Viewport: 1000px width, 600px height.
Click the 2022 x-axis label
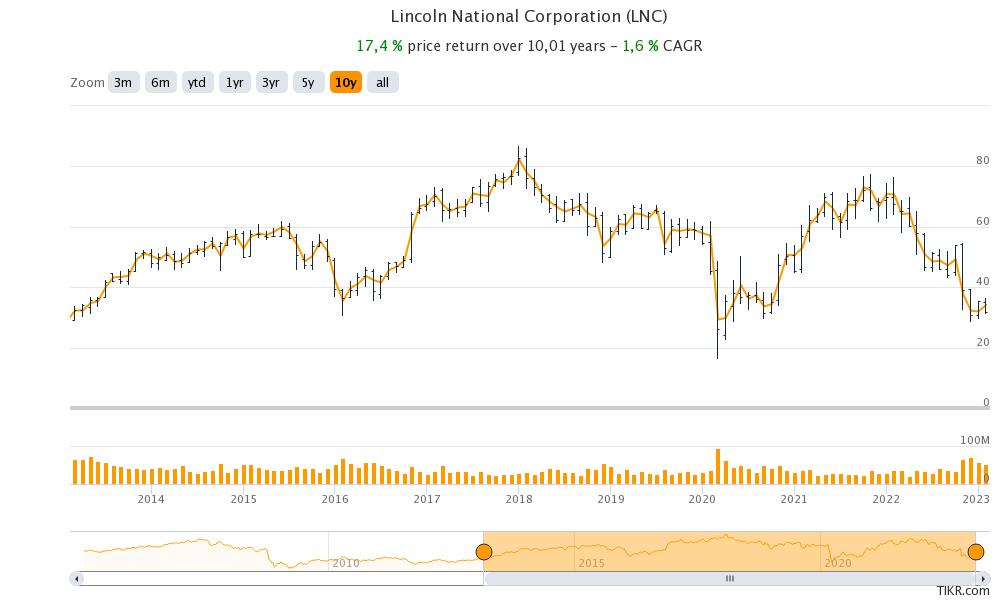coord(886,499)
